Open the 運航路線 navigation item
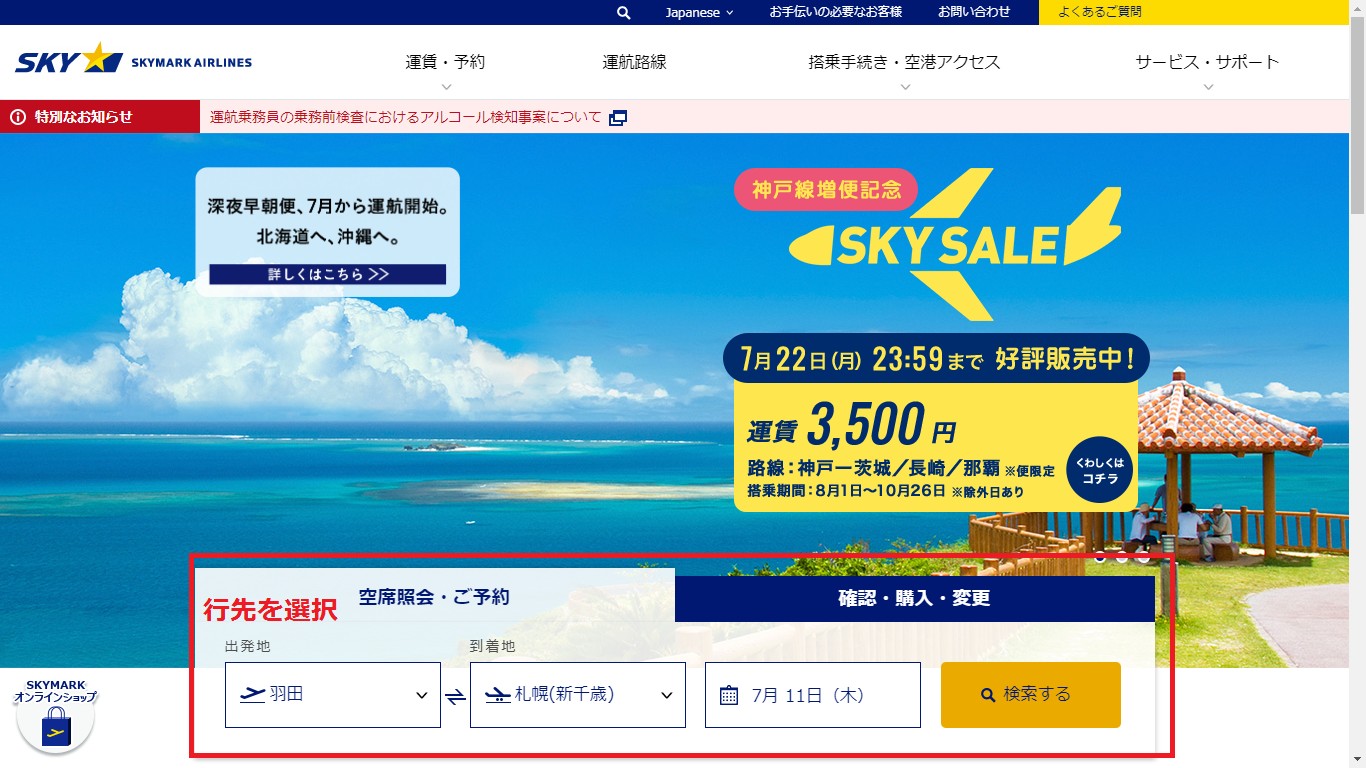Image resolution: width=1366 pixels, height=768 pixels. click(634, 62)
